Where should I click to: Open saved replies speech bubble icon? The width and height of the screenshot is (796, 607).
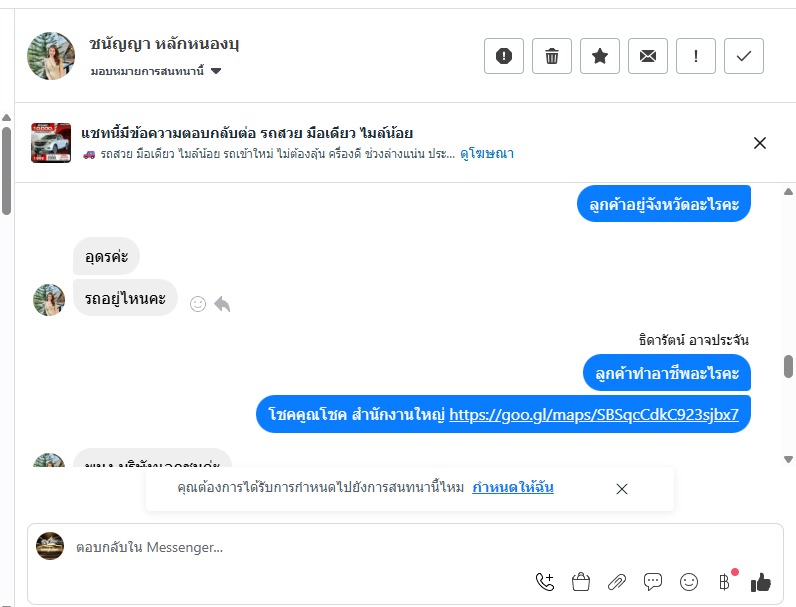click(653, 581)
